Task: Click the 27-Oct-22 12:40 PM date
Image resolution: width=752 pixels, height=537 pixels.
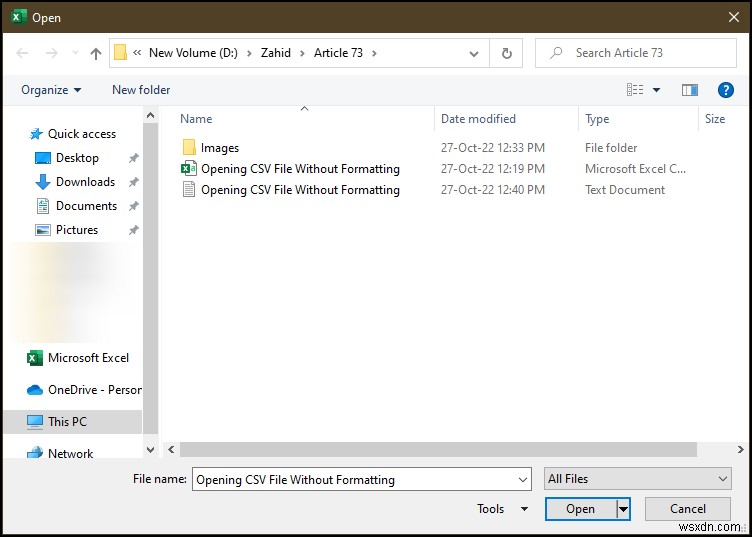Action: coord(493,190)
